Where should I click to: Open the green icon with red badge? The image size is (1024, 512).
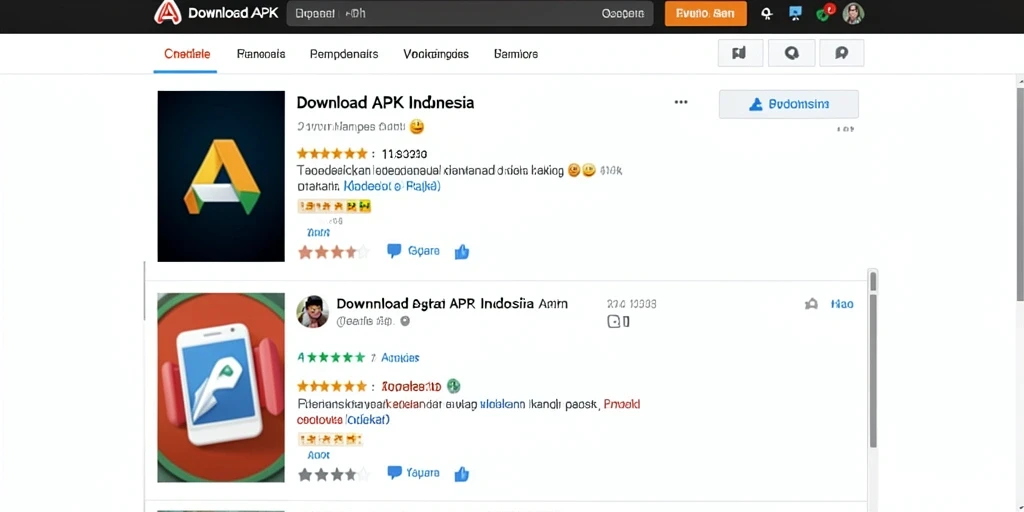(825, 12)
